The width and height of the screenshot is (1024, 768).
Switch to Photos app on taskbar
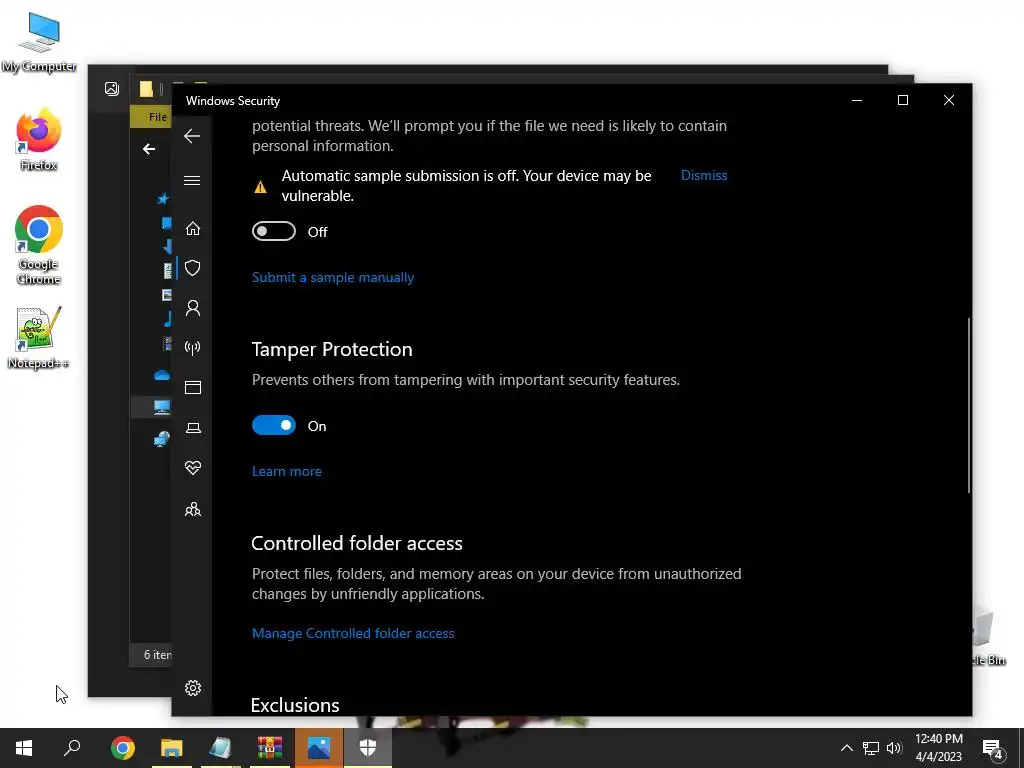pyautogui.click(x=319, y=748)
